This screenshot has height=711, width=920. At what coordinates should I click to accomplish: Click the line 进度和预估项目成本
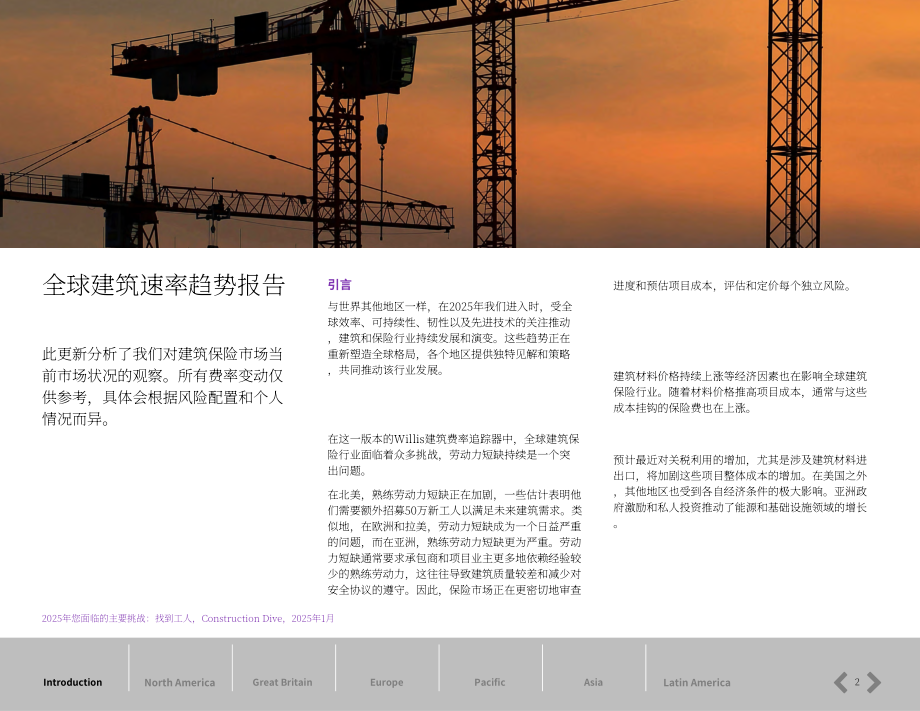coord(733,286)
